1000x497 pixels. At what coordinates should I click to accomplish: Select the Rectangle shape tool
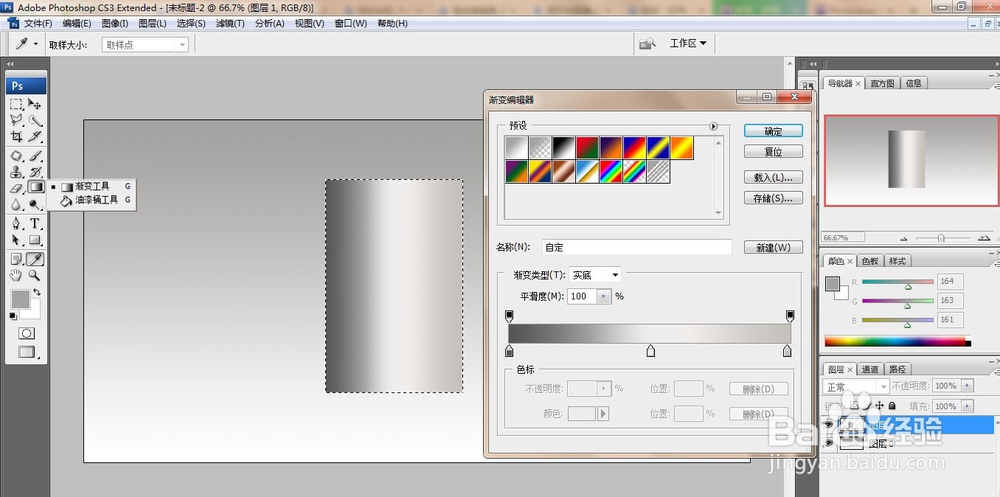(x=35, y=240)
